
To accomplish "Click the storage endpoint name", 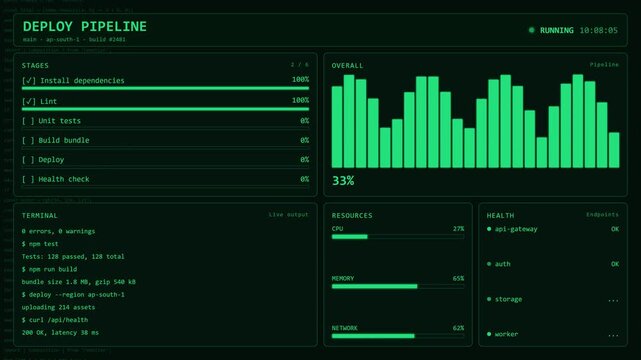I will (509, 299).
